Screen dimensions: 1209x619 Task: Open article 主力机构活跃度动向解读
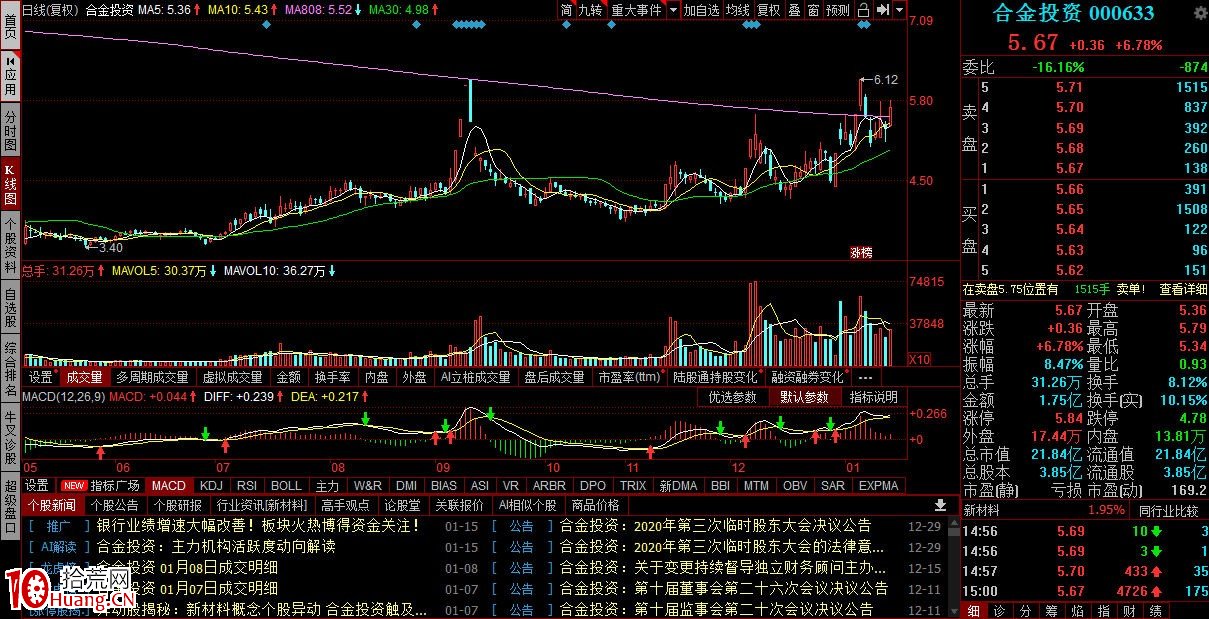point(216,547)
